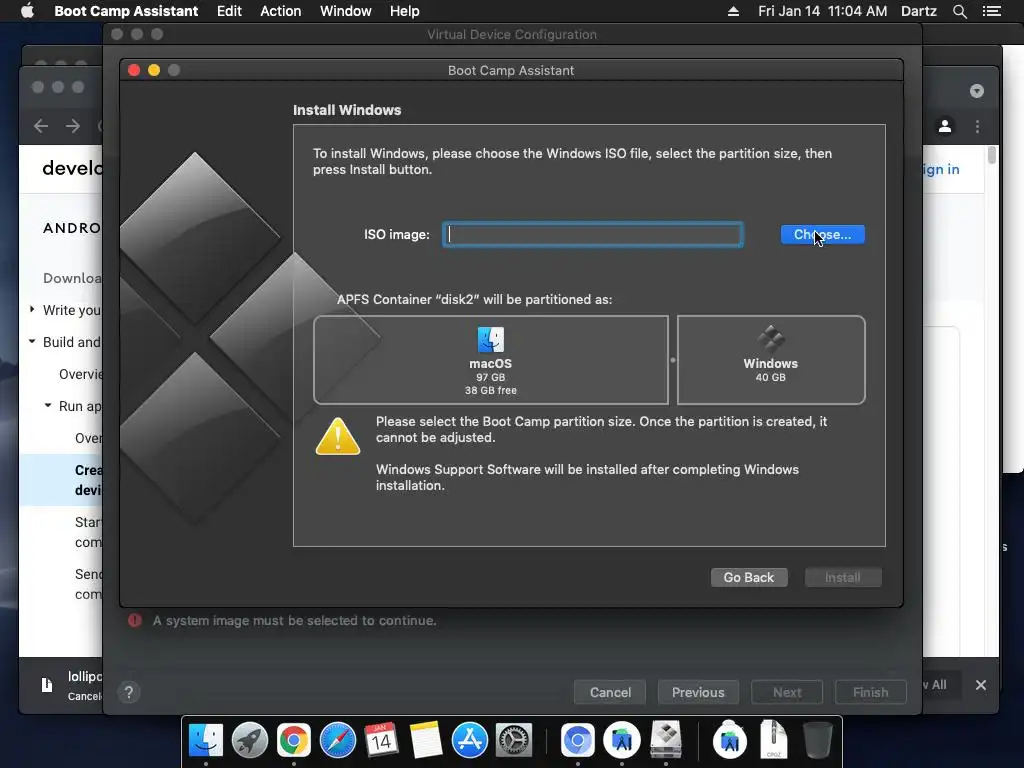Open Calendar from the Dock

(x=381, y=741)
